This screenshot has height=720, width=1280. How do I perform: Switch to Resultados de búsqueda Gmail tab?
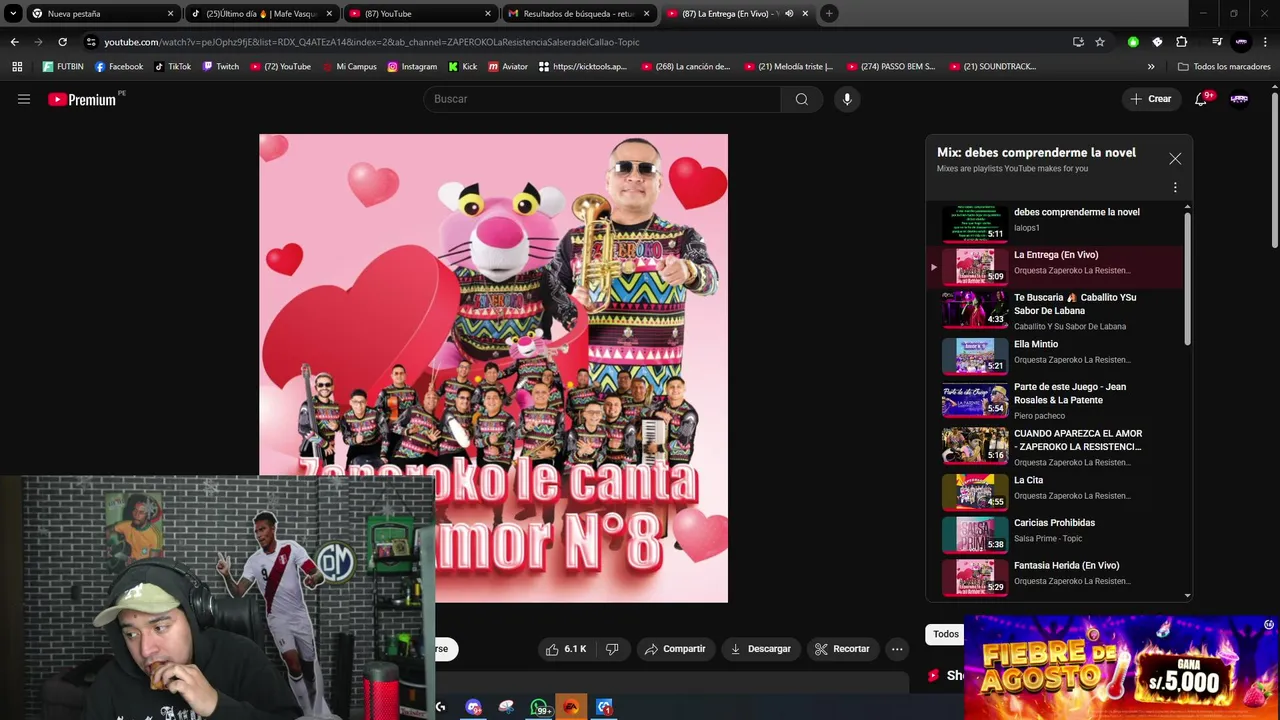[579, 14]
